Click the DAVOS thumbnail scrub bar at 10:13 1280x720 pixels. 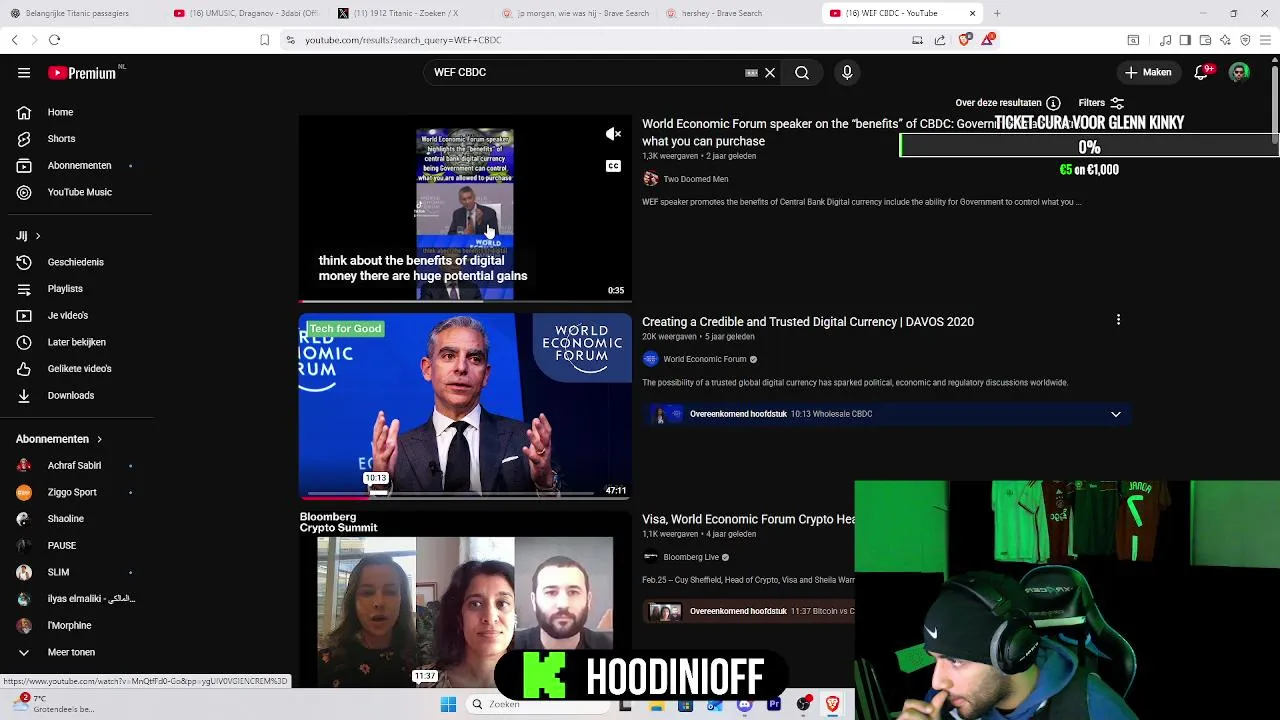[377, 493]
